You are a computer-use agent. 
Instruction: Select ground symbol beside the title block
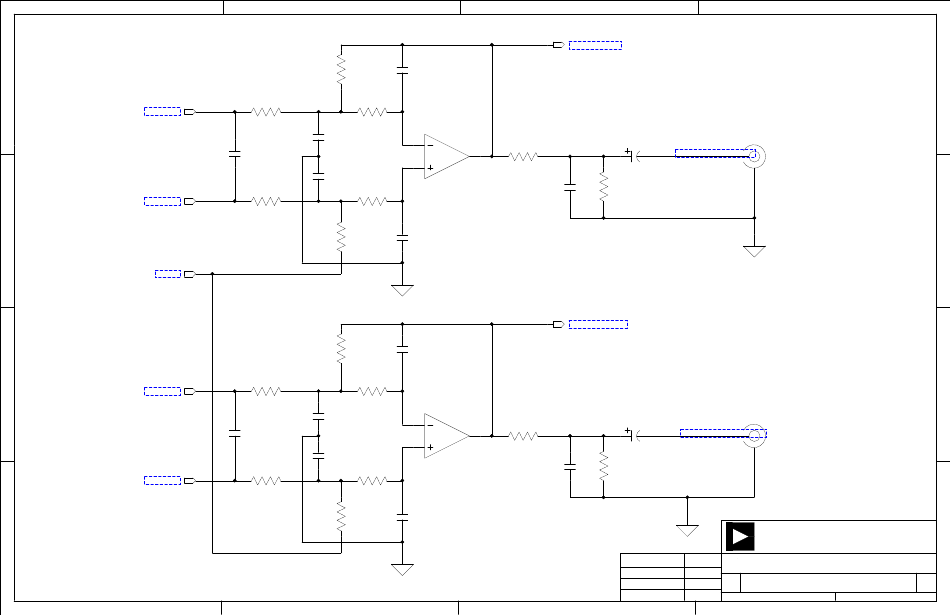[687, 531]
